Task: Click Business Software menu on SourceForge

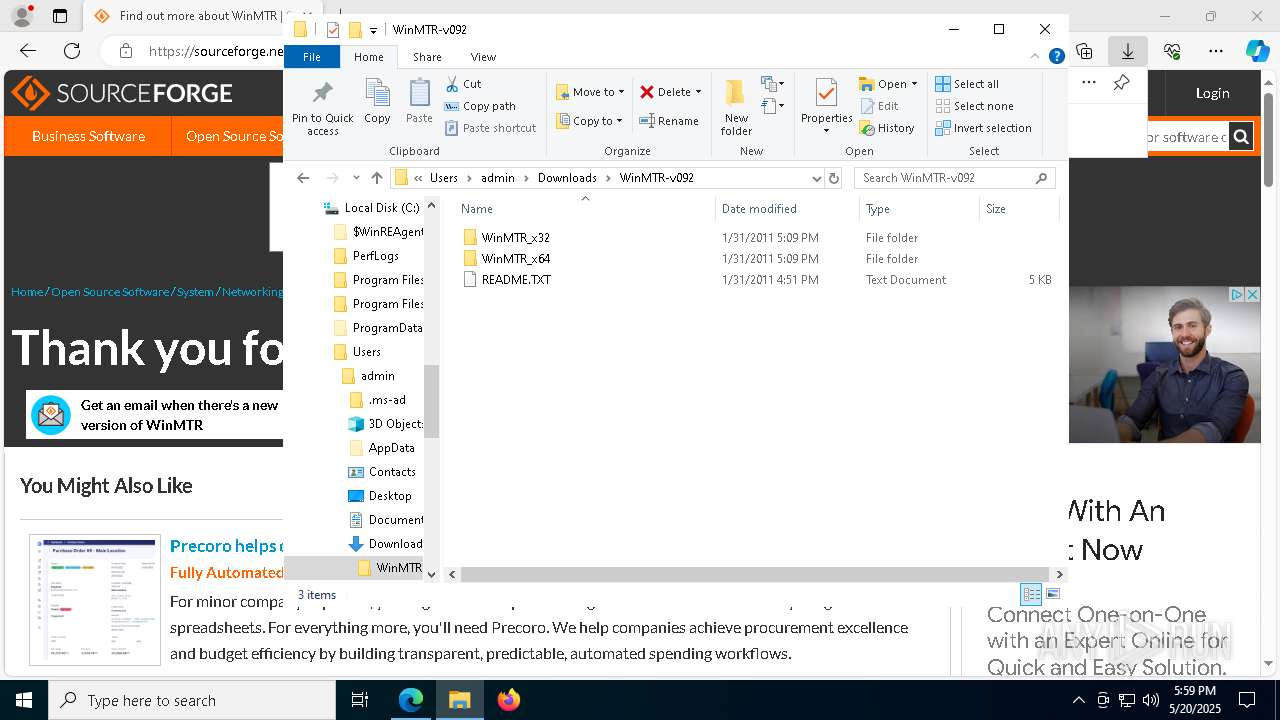Action: click(88, 136)
